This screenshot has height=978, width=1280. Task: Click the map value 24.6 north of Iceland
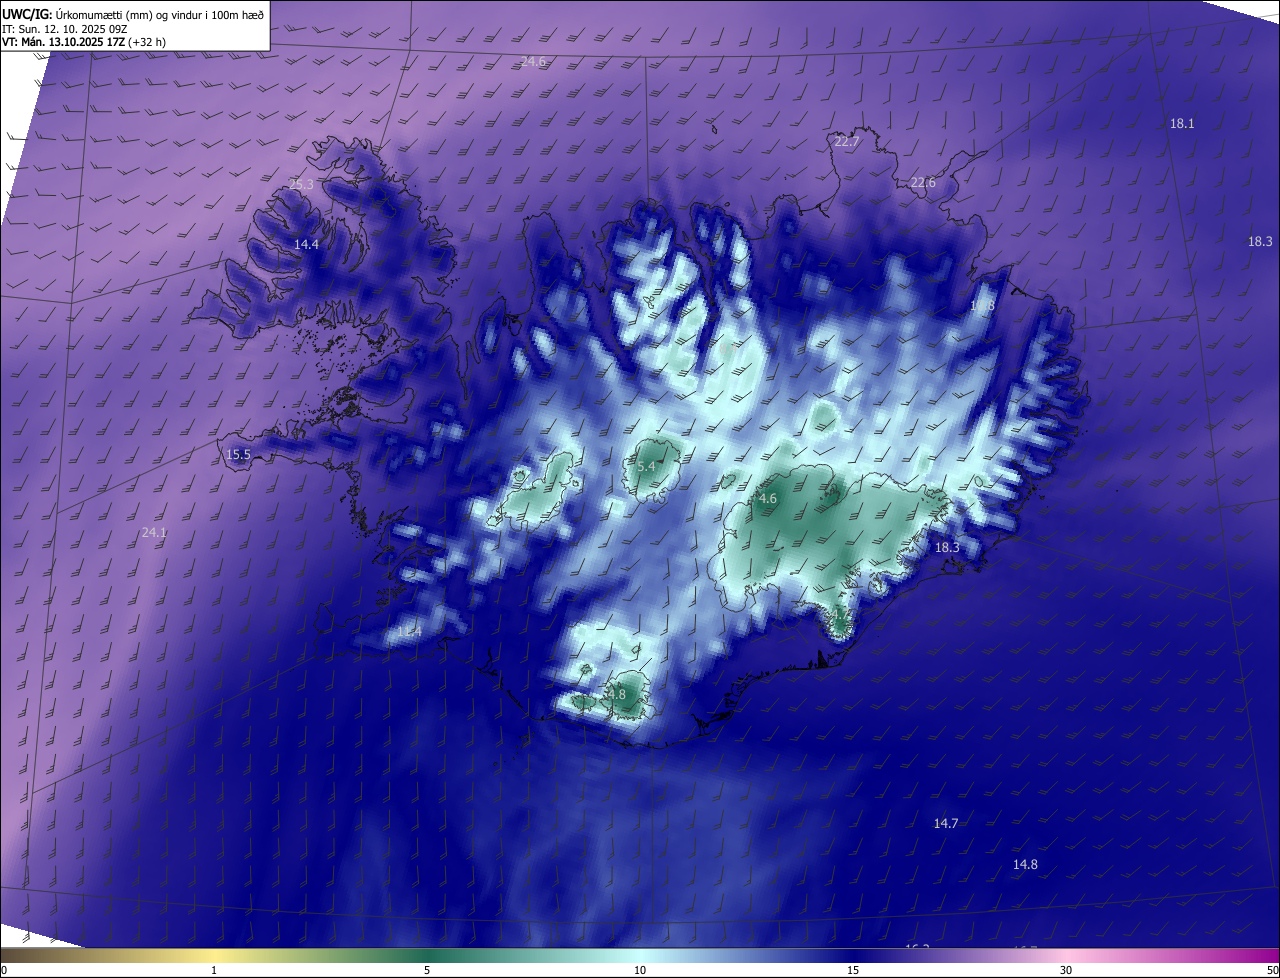coord(534,62)
